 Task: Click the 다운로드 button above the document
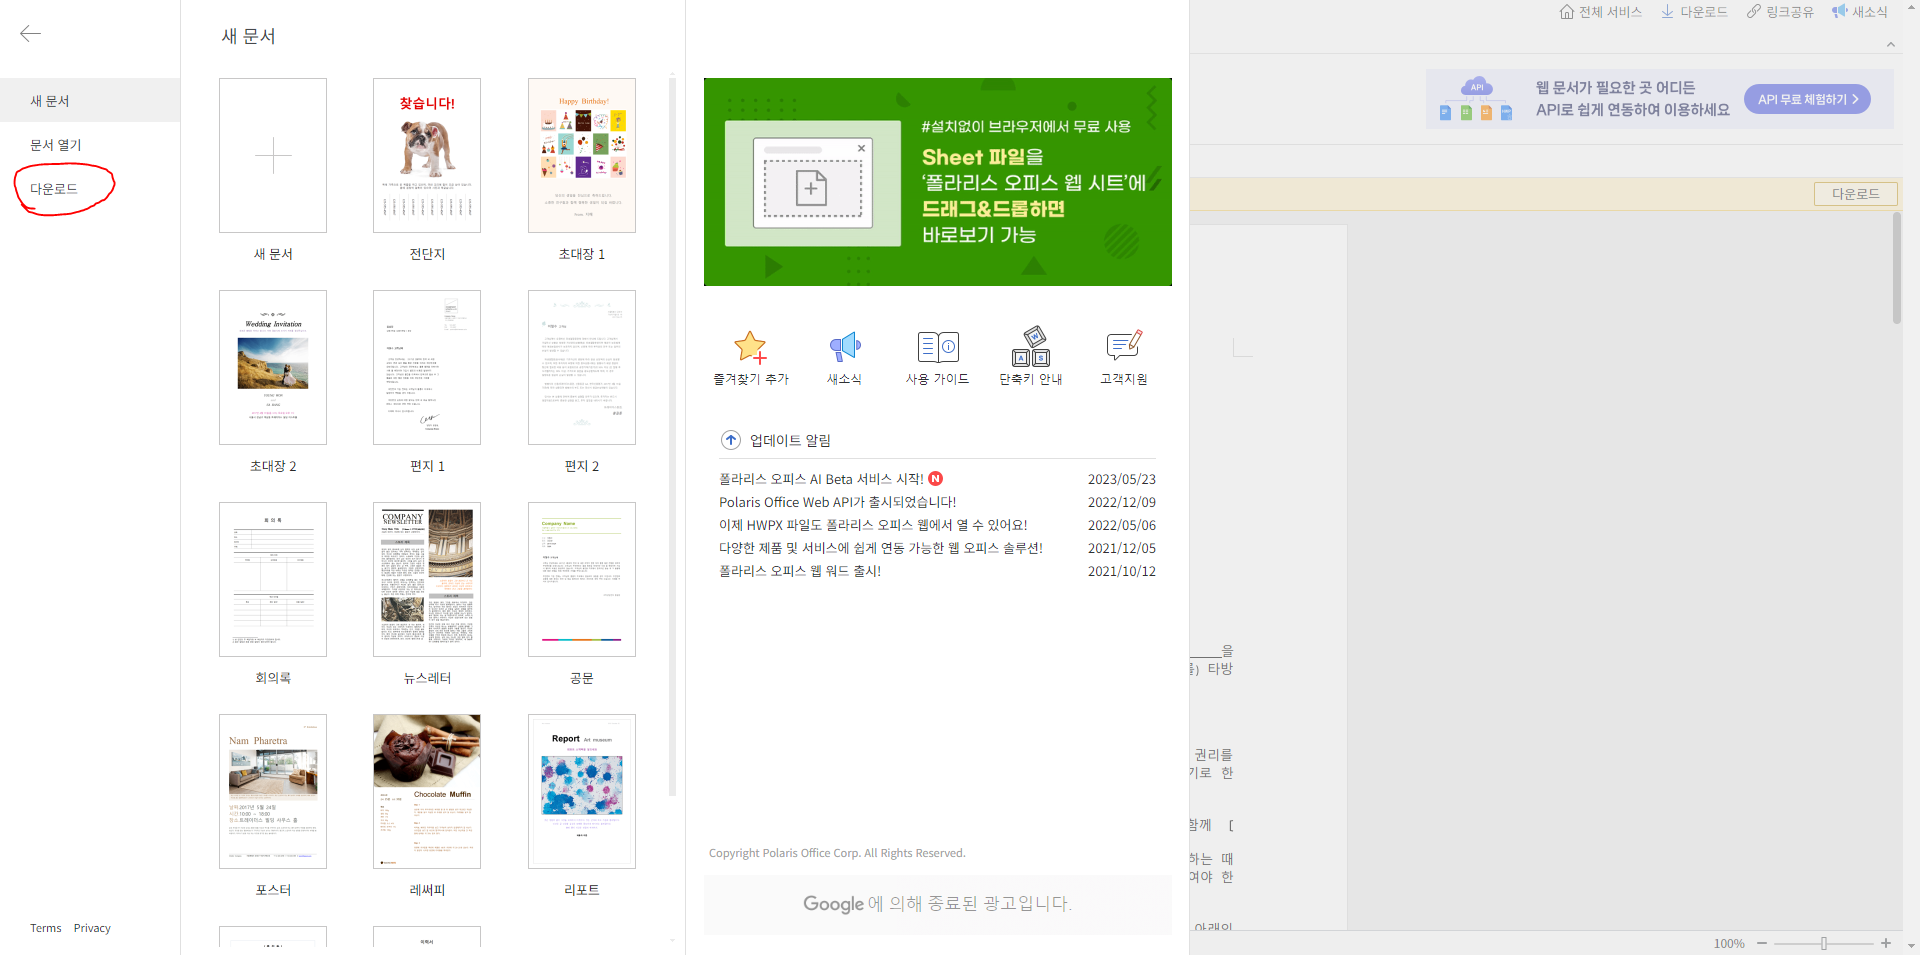(1855, 193)
